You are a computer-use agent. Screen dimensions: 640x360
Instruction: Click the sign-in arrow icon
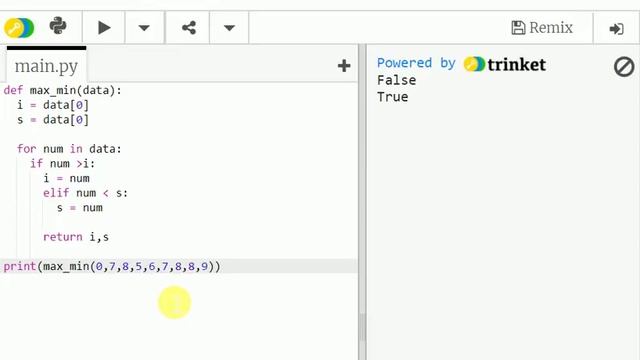[616, 29]
